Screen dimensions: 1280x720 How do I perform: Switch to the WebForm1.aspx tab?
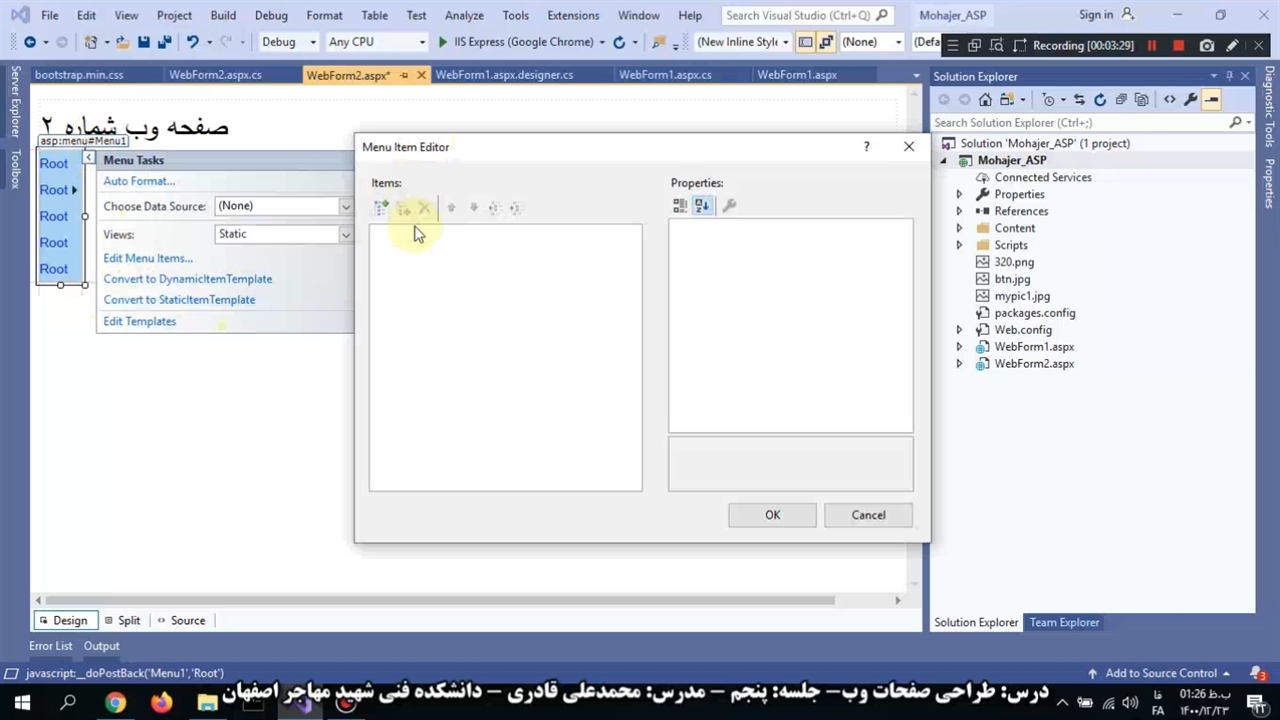796,75
